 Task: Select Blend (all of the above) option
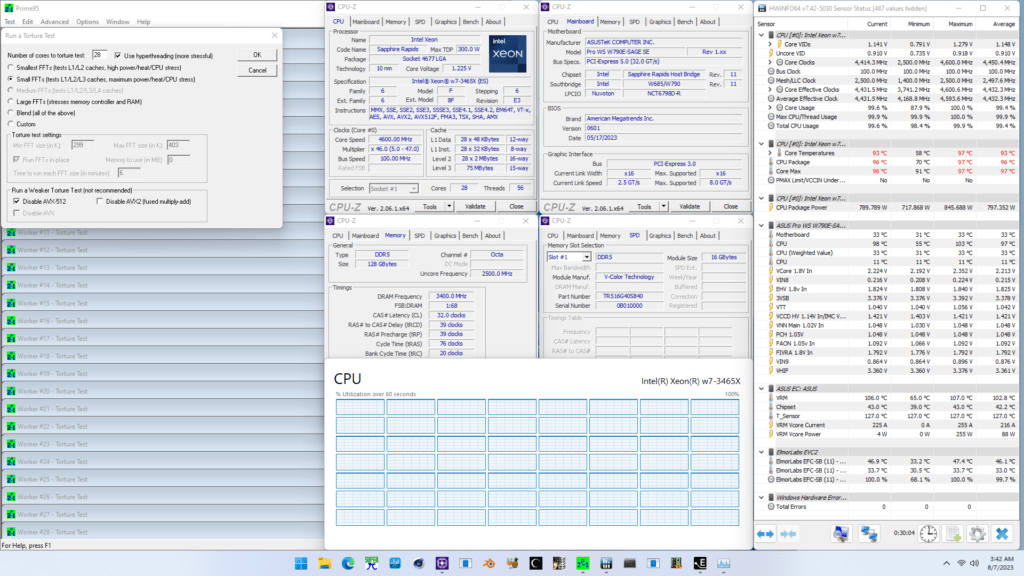tap(10, 113)
